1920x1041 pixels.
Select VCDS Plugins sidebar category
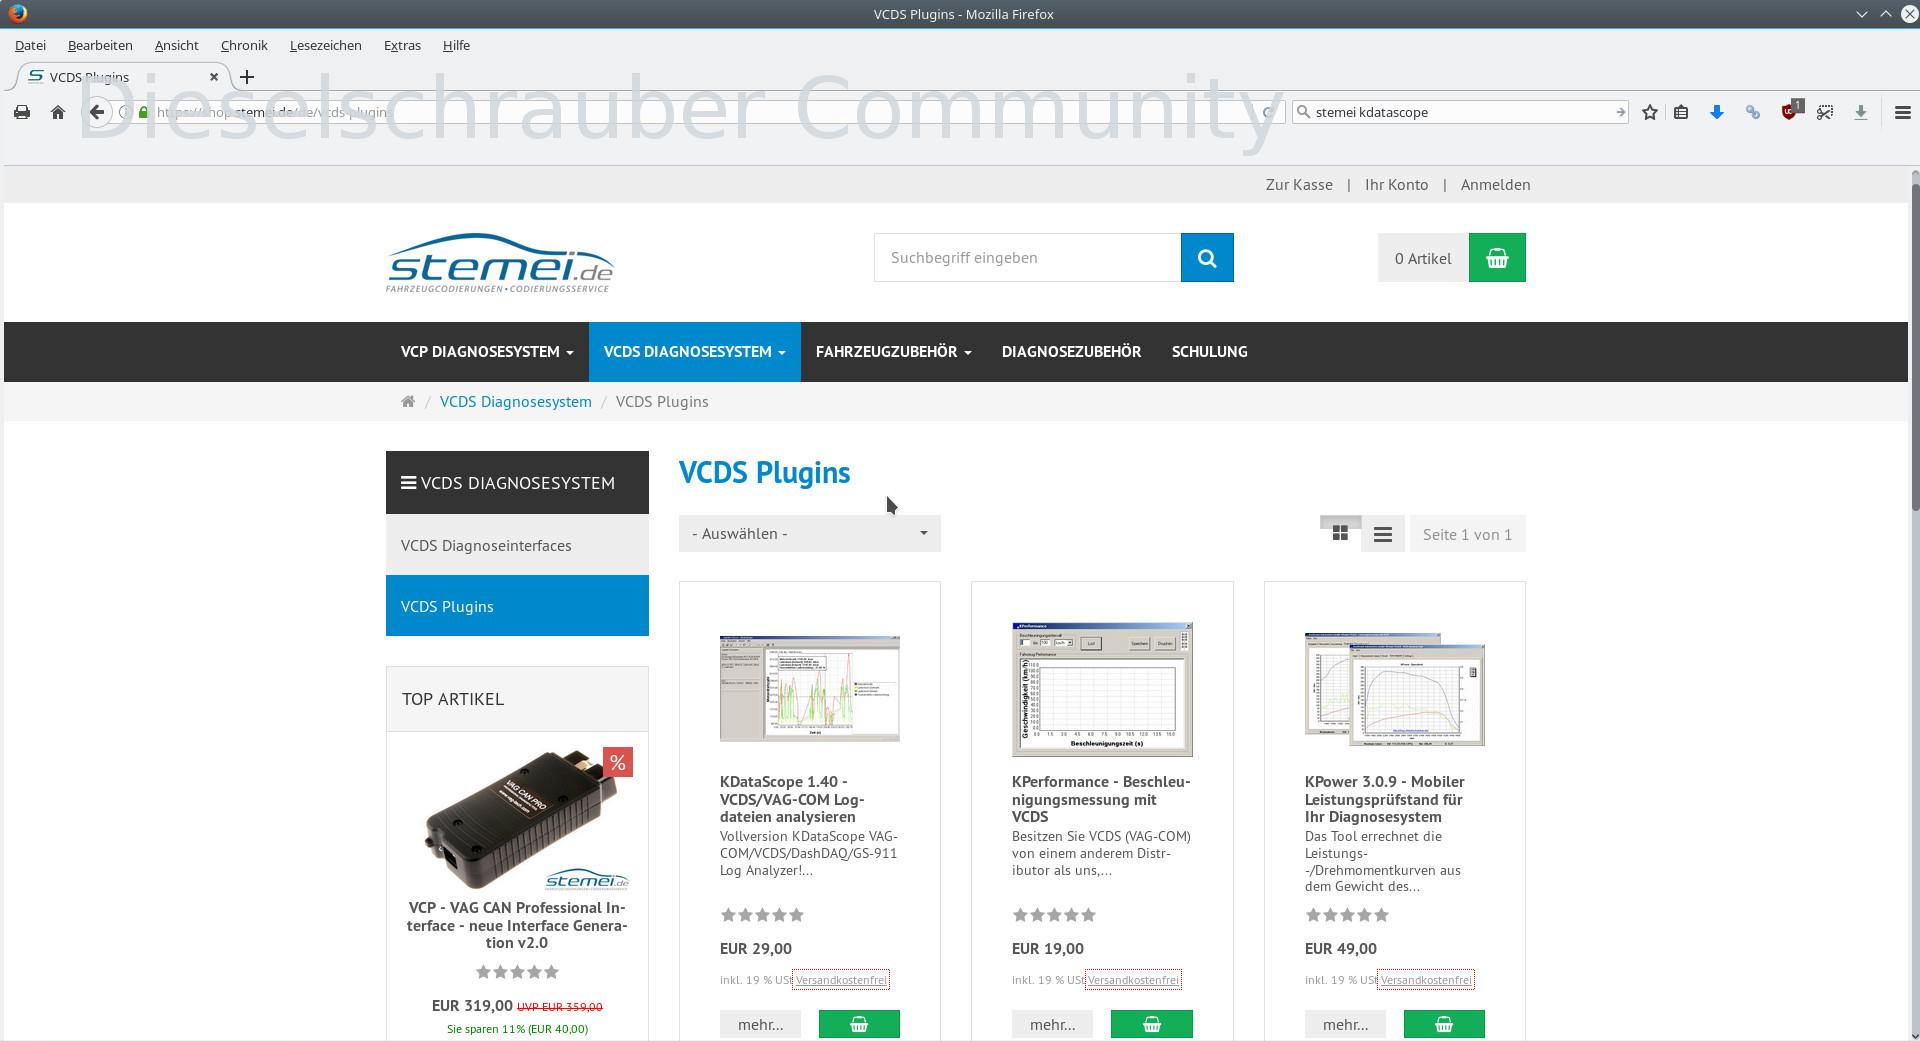[517, 606]
